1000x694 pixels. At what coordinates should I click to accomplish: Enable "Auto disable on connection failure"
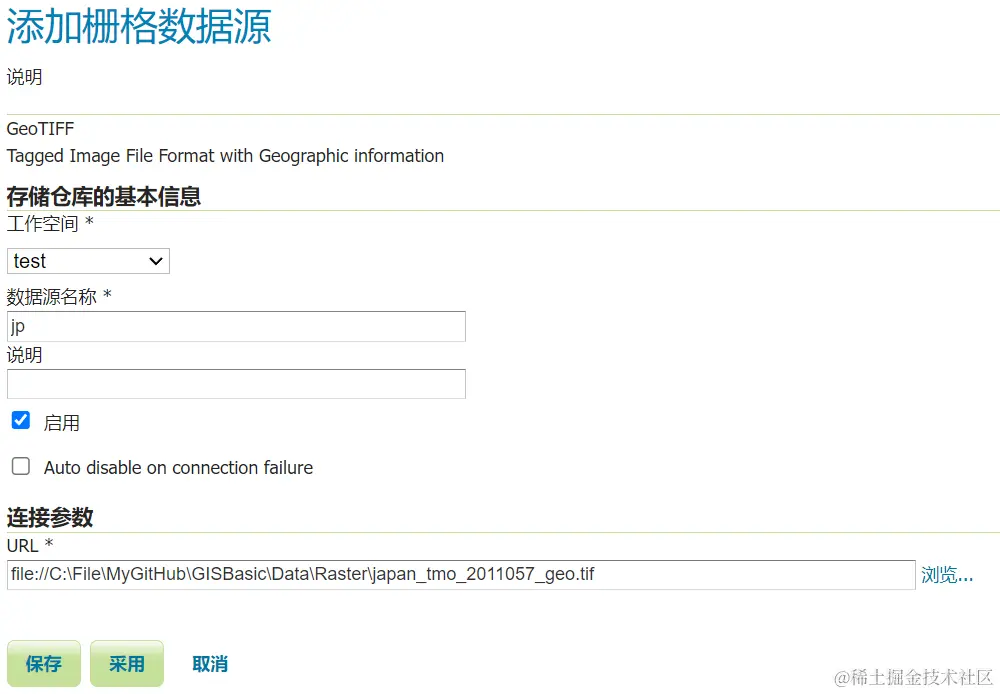(x=20, y=467)
